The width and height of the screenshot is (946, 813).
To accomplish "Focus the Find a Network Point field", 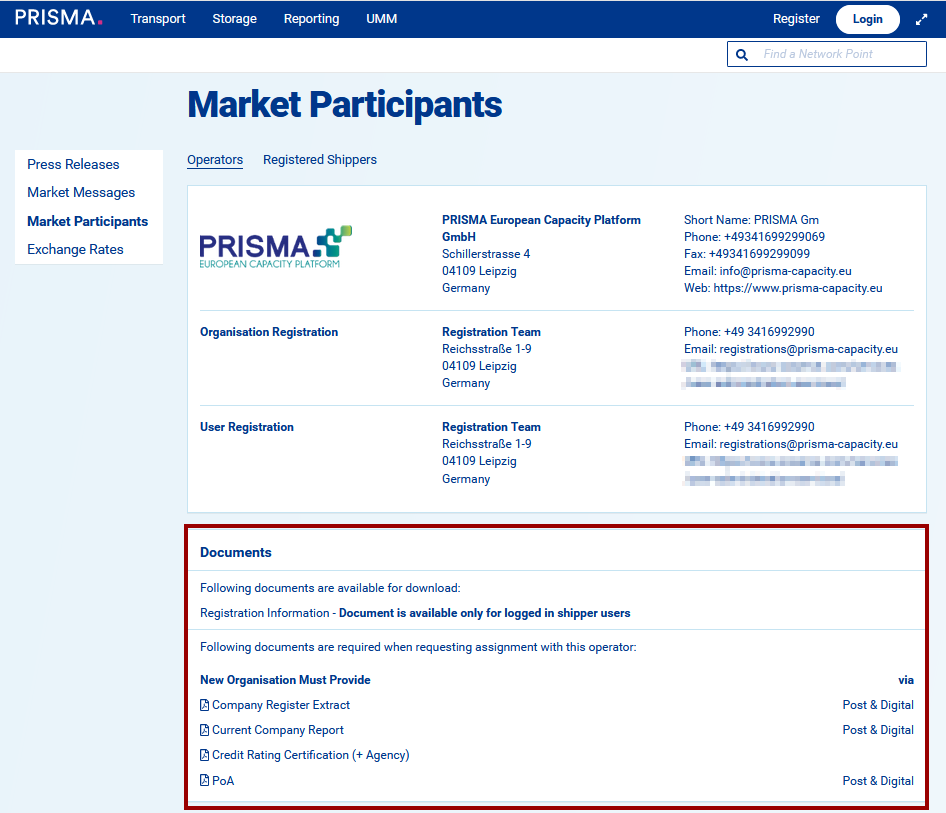I will 838,54.
